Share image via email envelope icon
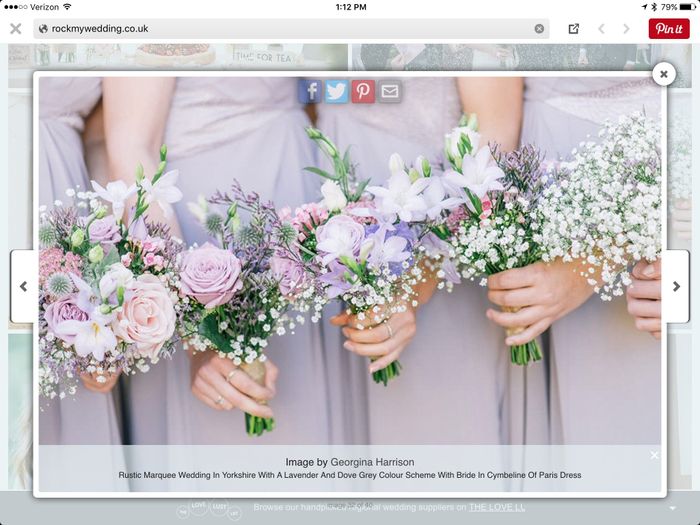 coord(390,92)
